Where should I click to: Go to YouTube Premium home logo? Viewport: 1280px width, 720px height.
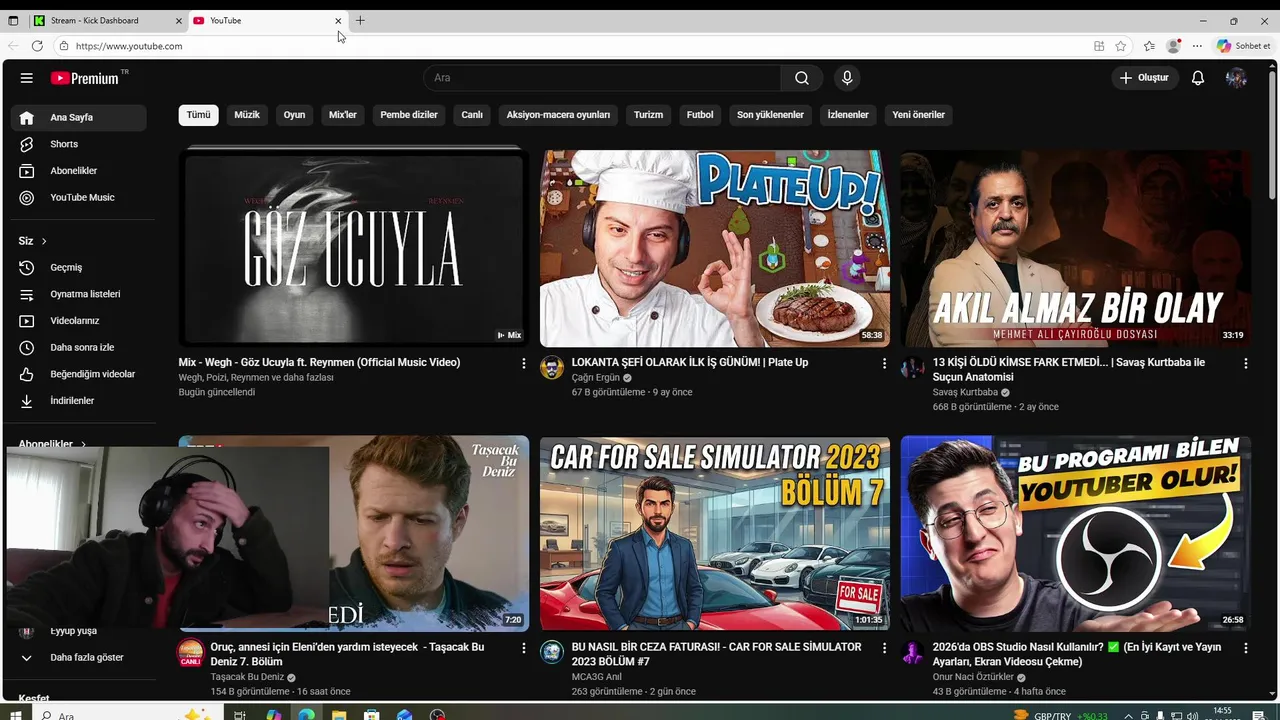(86, 78)
